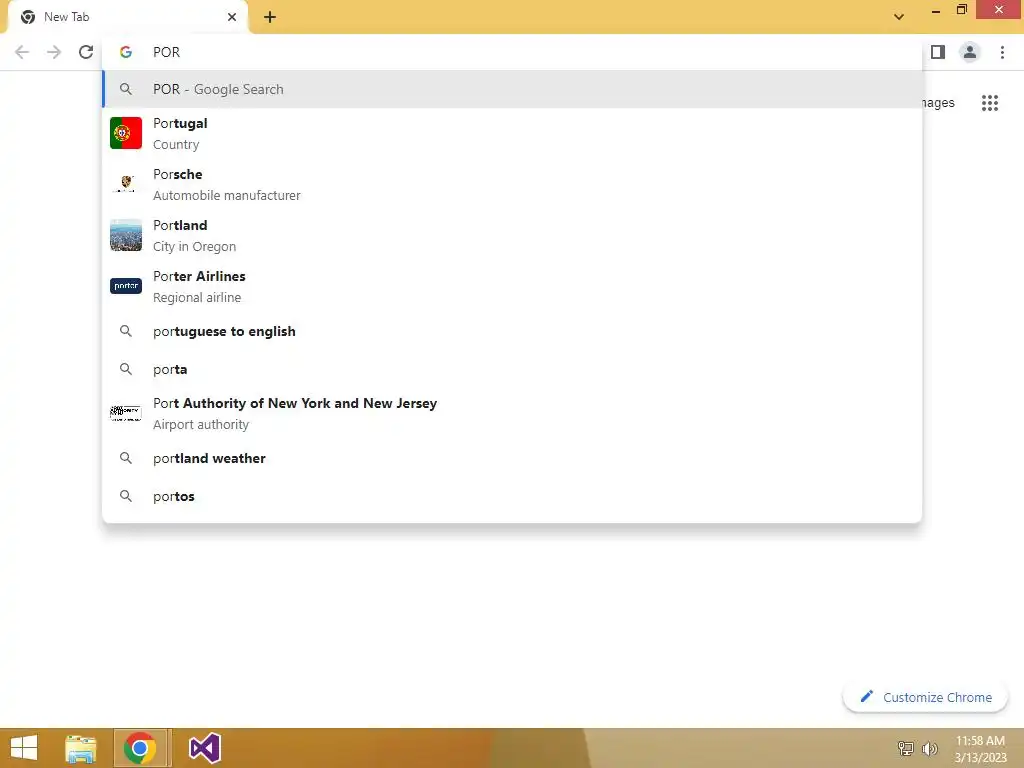Click the volume speaker tray icon
The height and width of the screenshot is (768, 1024).
tap(929, 748)
